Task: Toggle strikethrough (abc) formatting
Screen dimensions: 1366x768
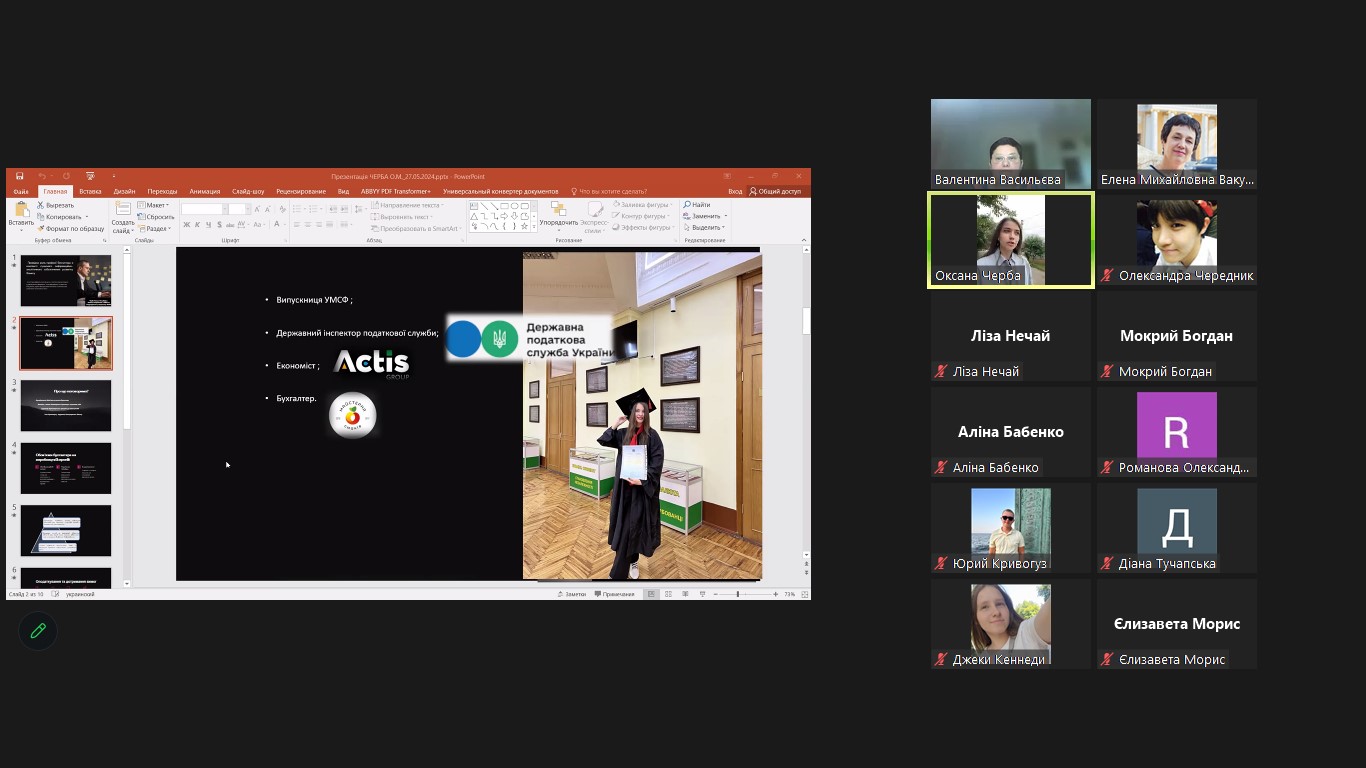Action: click(x=230, y=224)
